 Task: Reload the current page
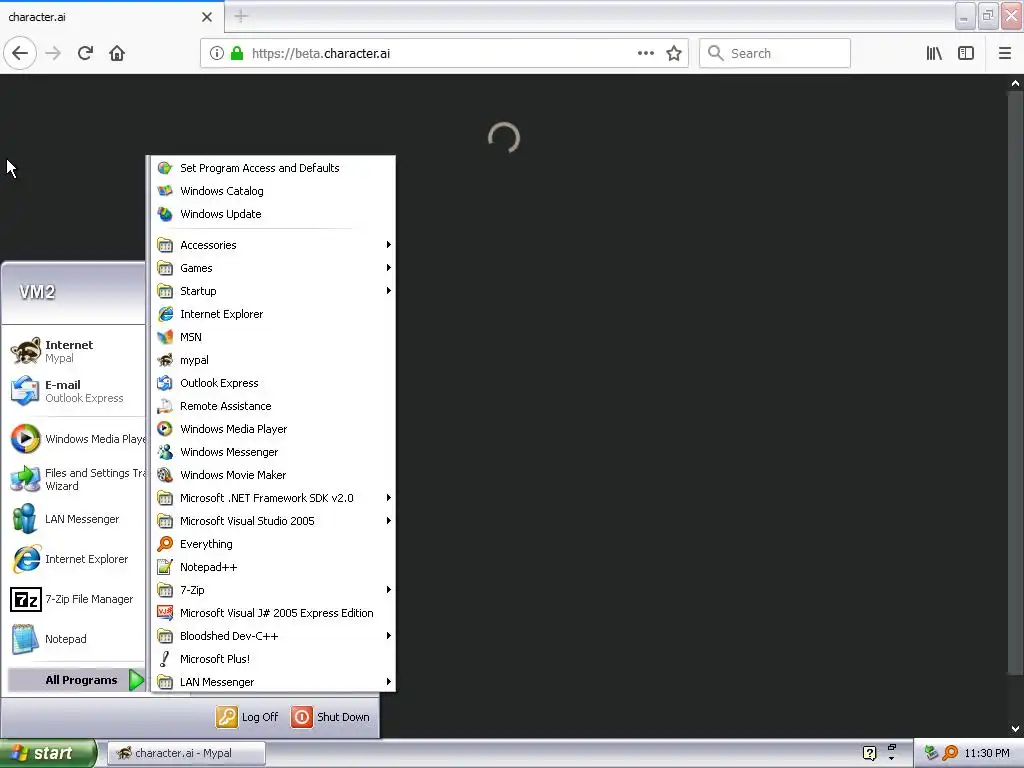(x=85, y=53)
